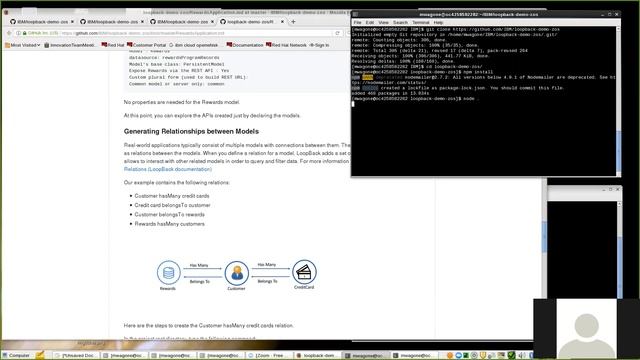Click 'Model's base class: PersistentModel' code line
This screenshot has width=640, height=360.
pos(177,64)
